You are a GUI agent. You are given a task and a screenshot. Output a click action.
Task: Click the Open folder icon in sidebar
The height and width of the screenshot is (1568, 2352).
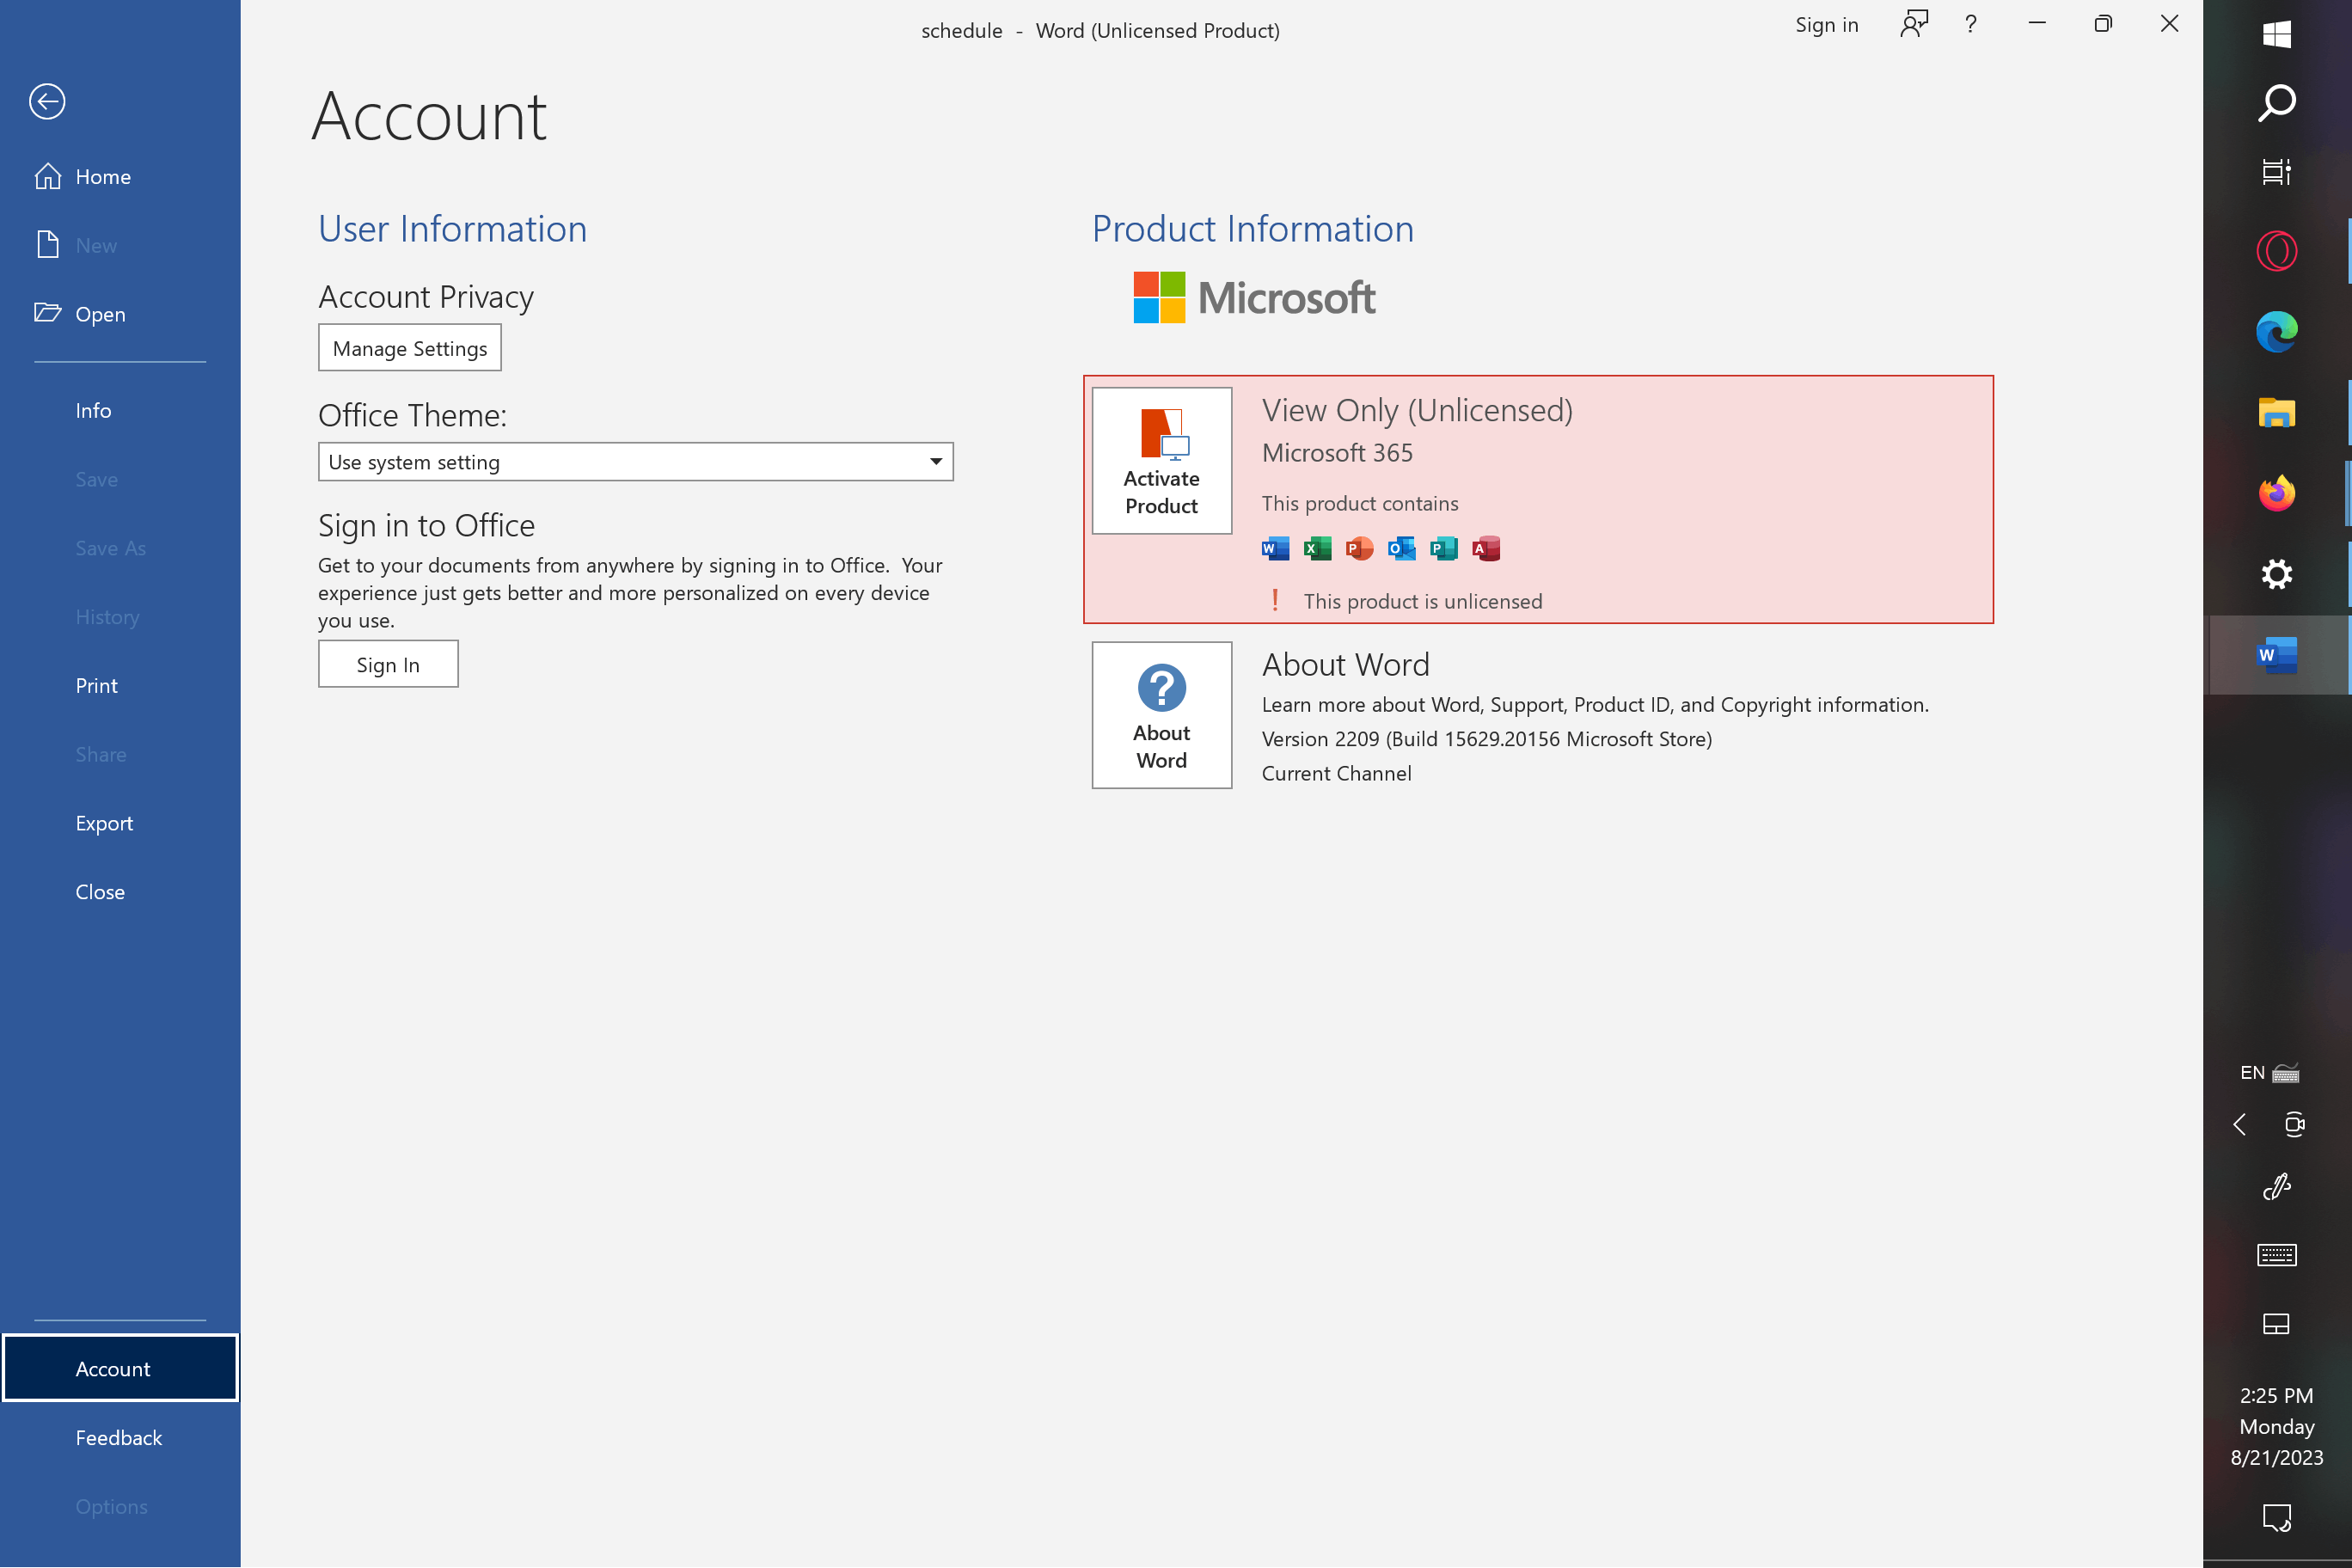pyautogui.click(x=47, y=313)
